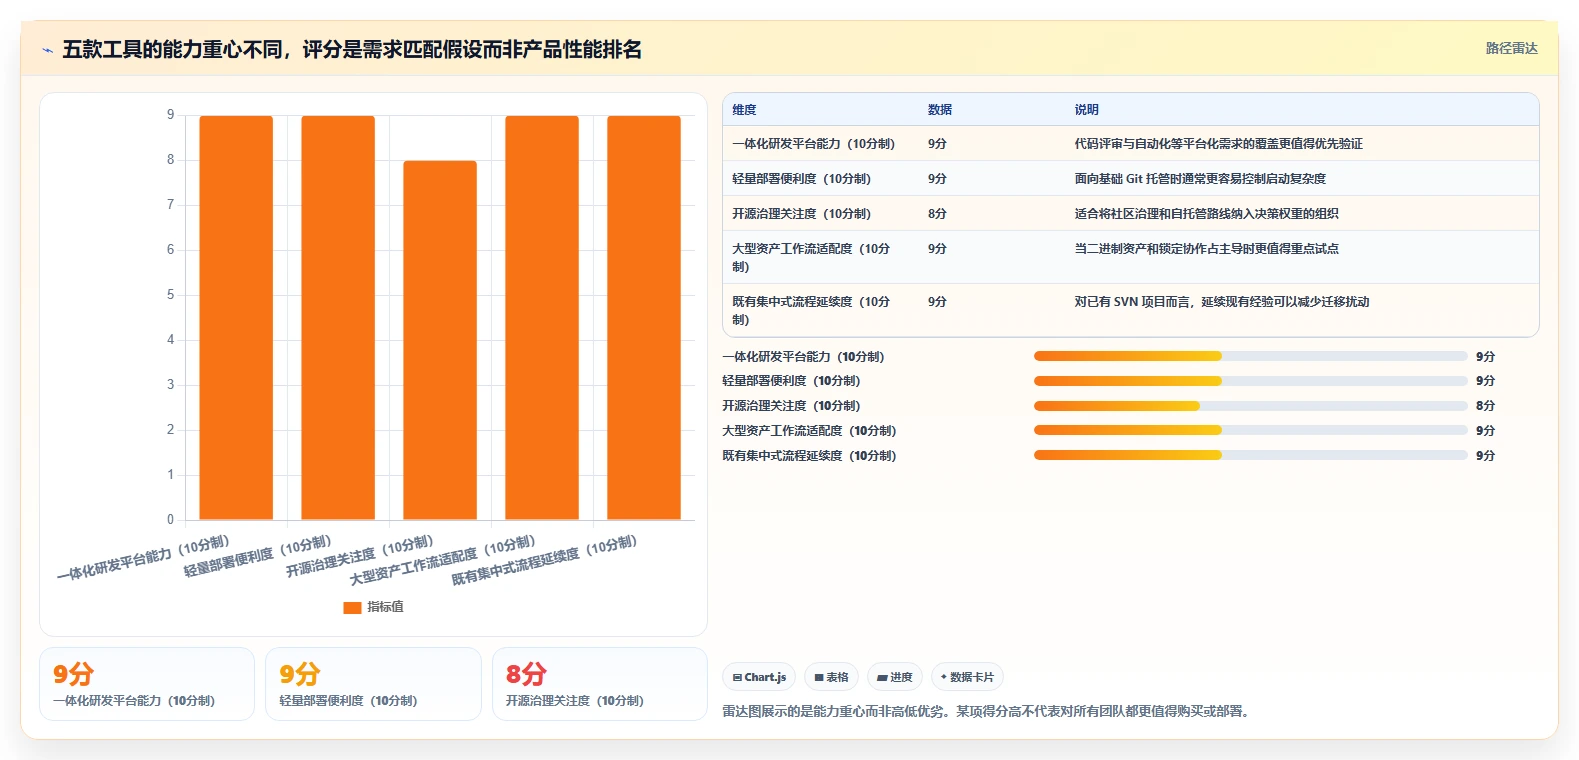Click description 面向基础 Git 托管时通常更容易
1579x760 pixels.
point(1200,179)
